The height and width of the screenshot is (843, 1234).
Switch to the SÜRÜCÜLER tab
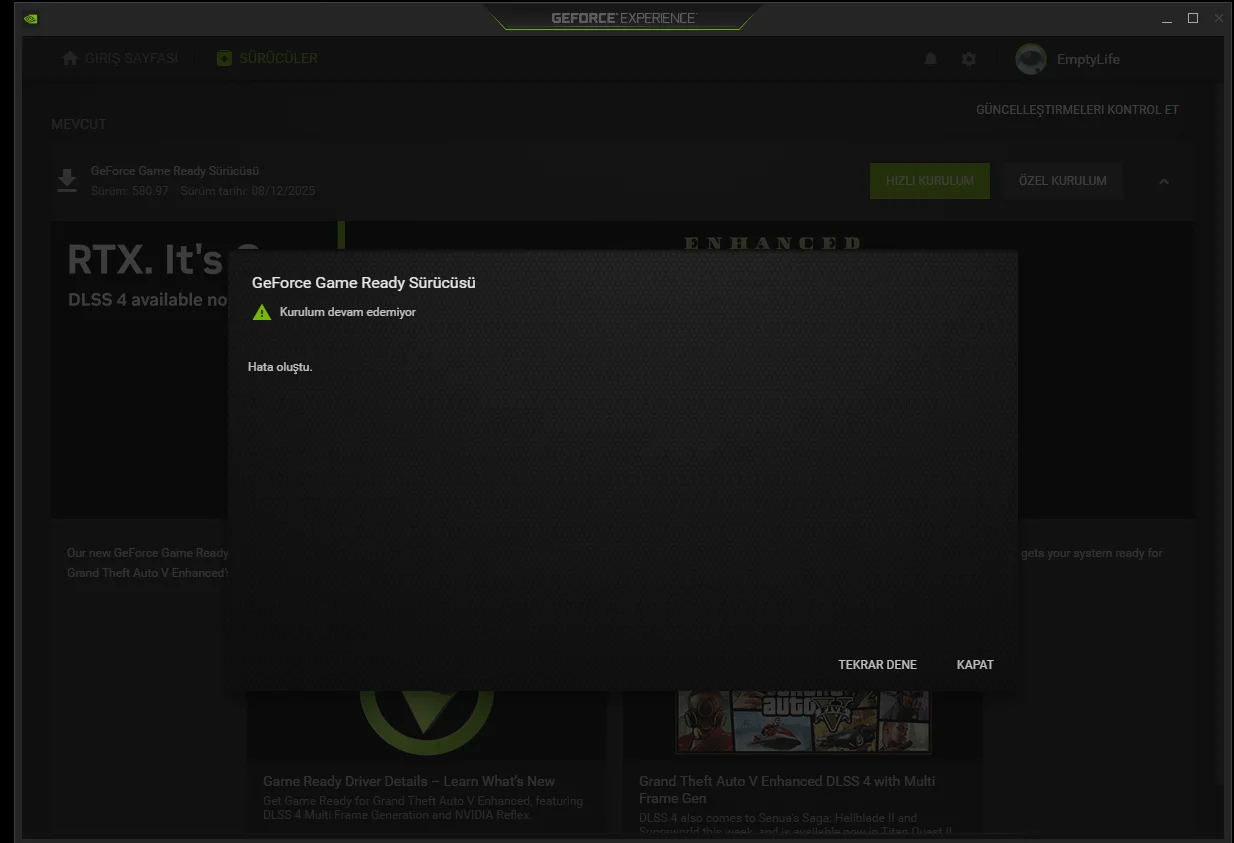tap(267, 58)
